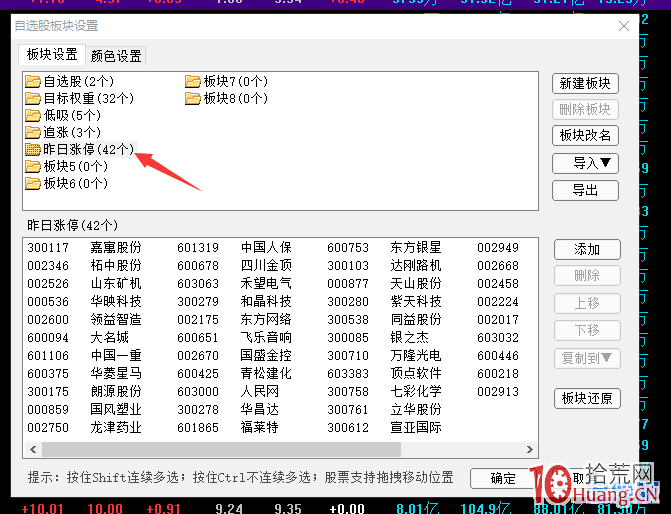The width and height of the screenshot is (671, 514).
Task: Select stock 同益股份 in the list
Action: point(416,319)
